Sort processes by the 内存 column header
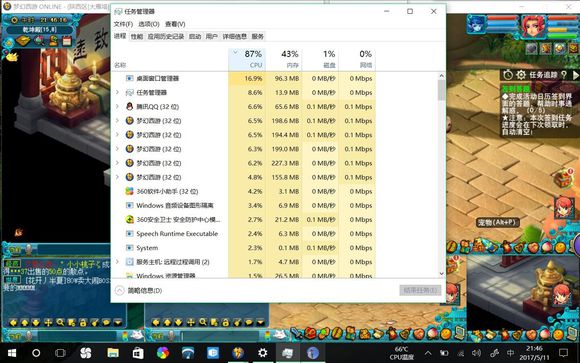 click(283, 59)
